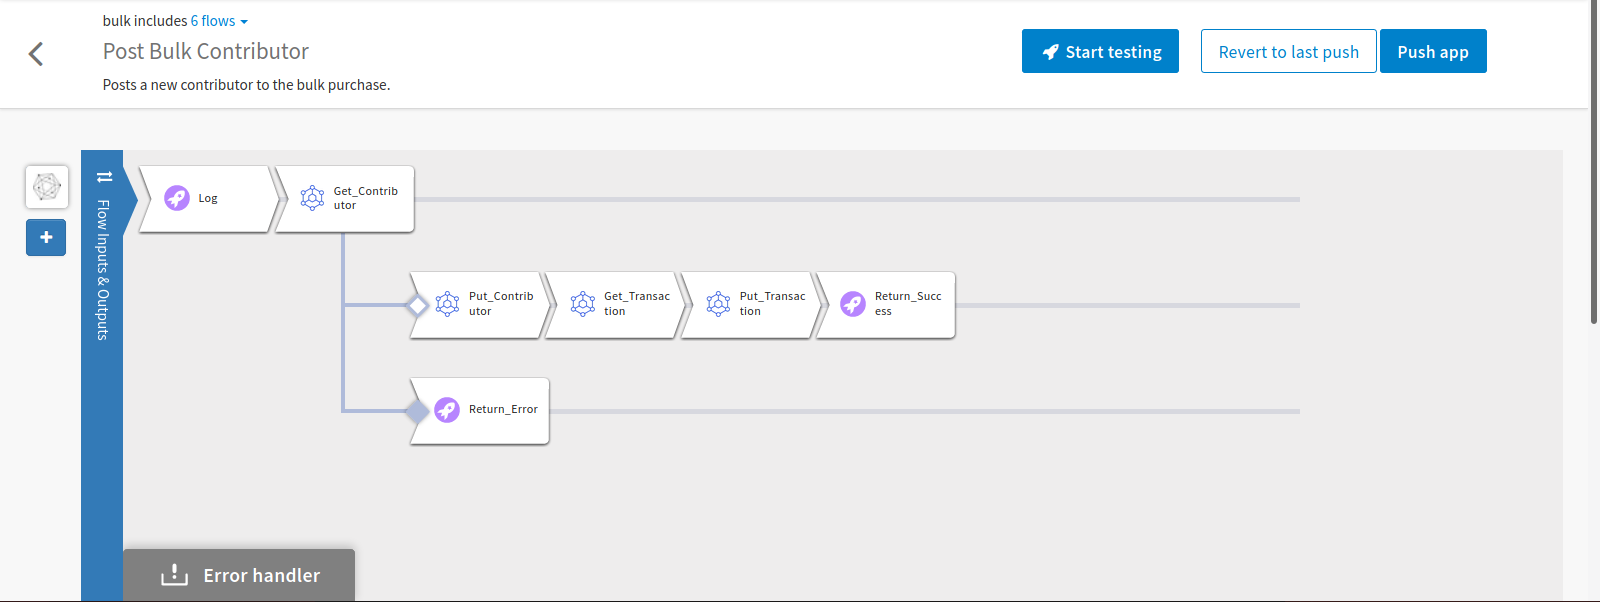Push the app
This screenshot has width=1600, height=602.
point(1432,52)
